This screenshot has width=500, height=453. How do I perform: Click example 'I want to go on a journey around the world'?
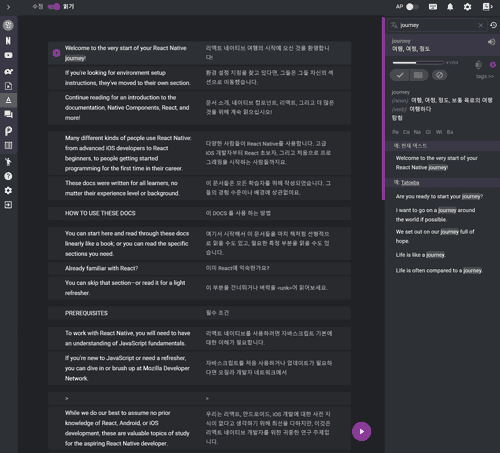click(435, 215)
